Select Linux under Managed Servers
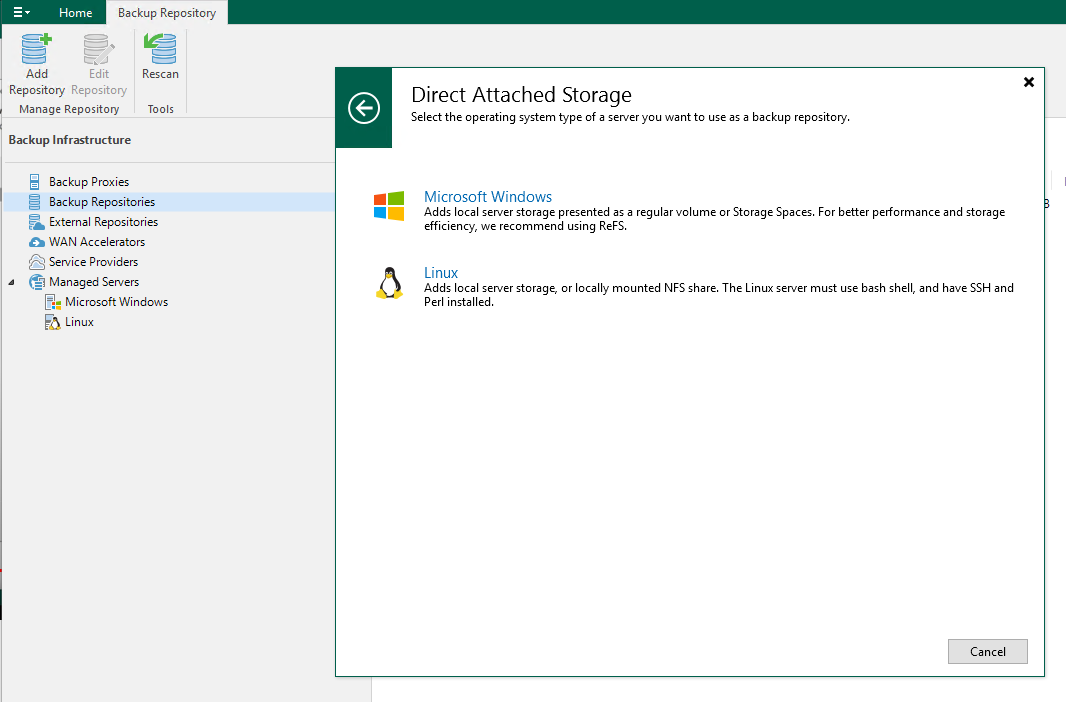 point(79,322)
